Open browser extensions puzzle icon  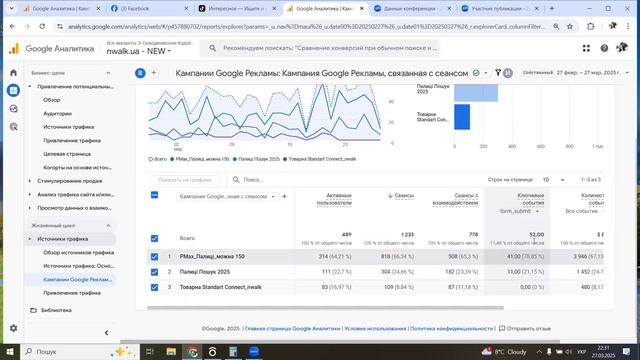(591, 26)
